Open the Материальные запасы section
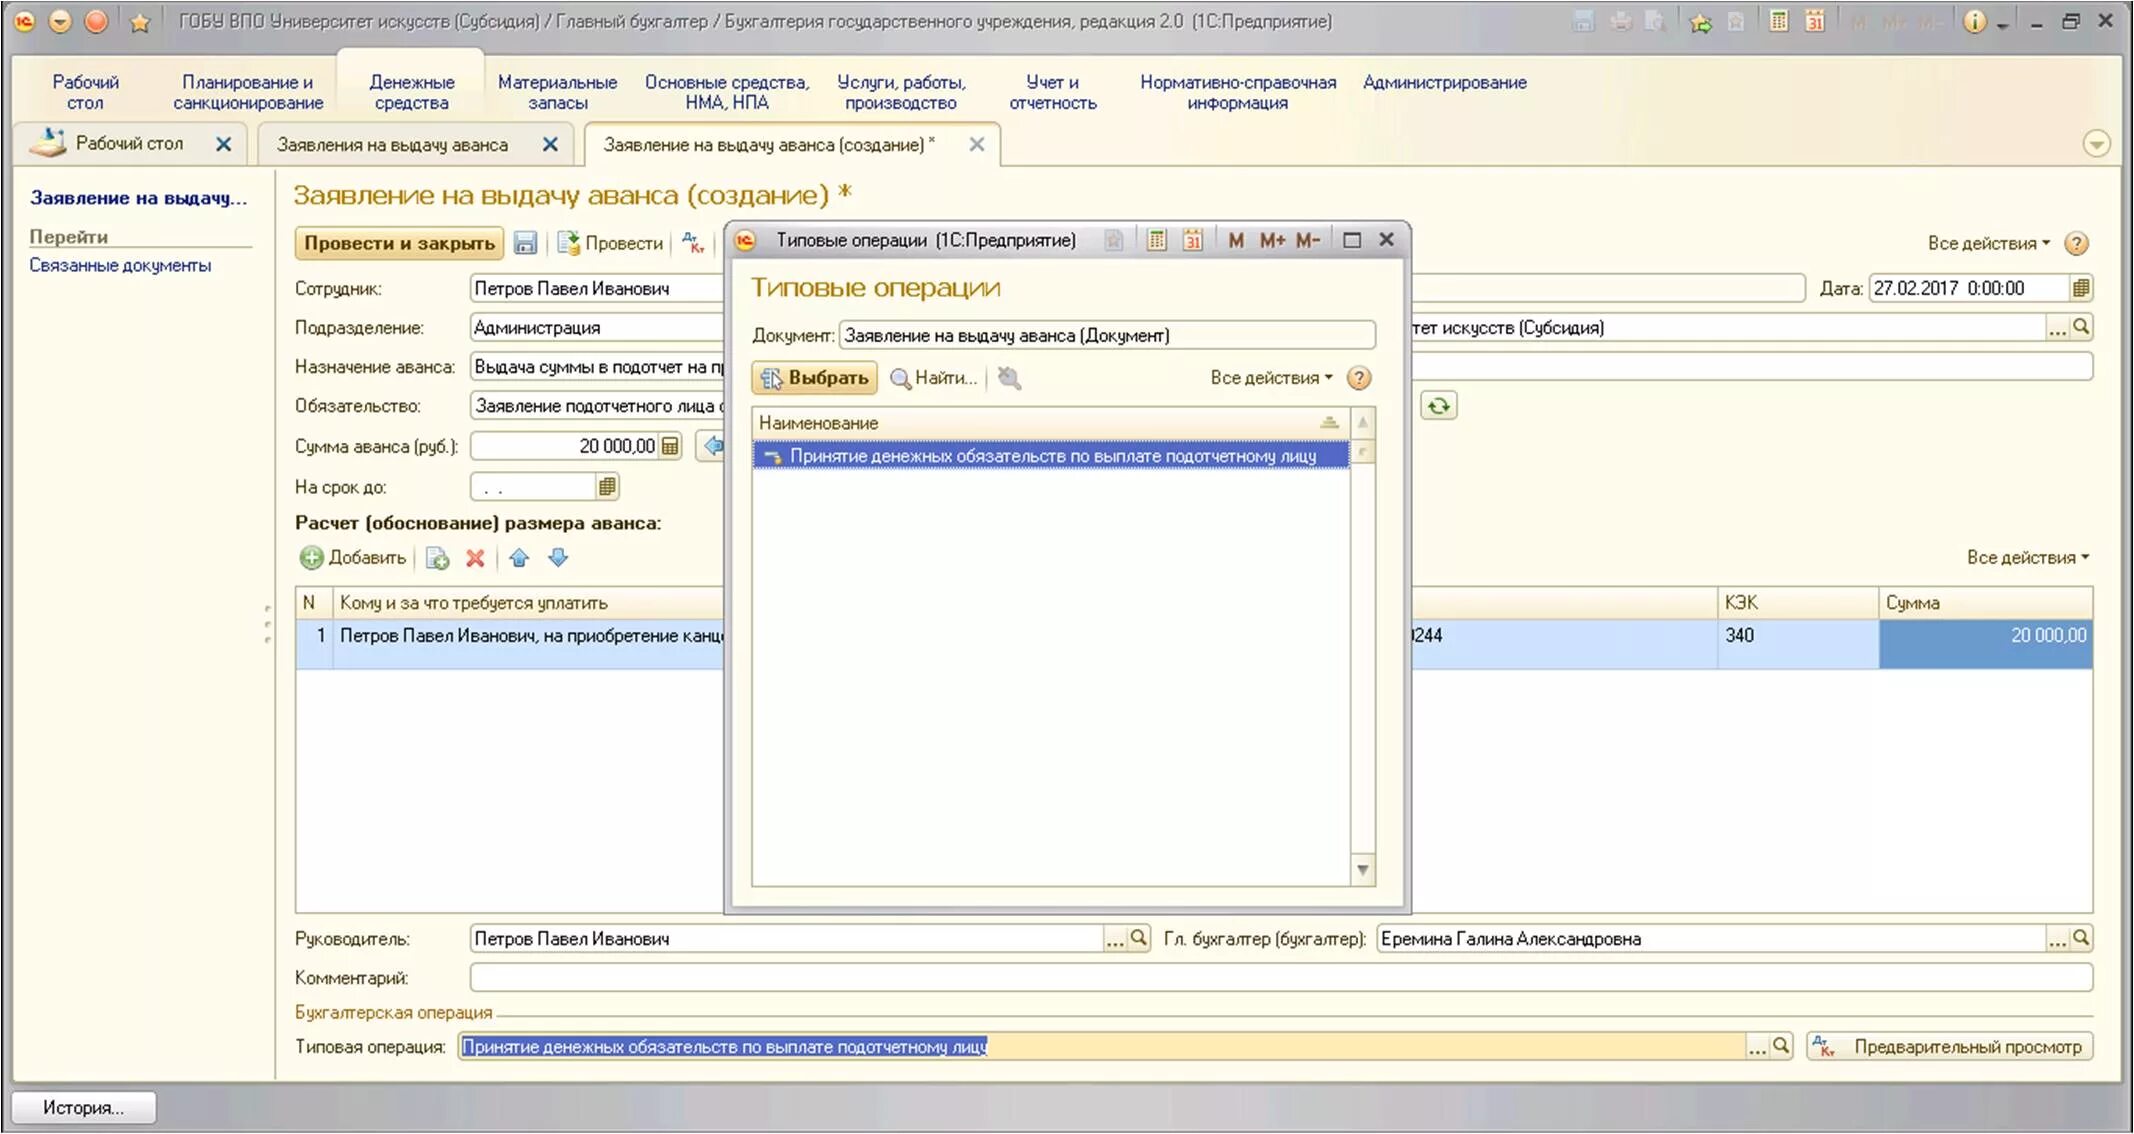2134x1134 pixels. point(557,92)
